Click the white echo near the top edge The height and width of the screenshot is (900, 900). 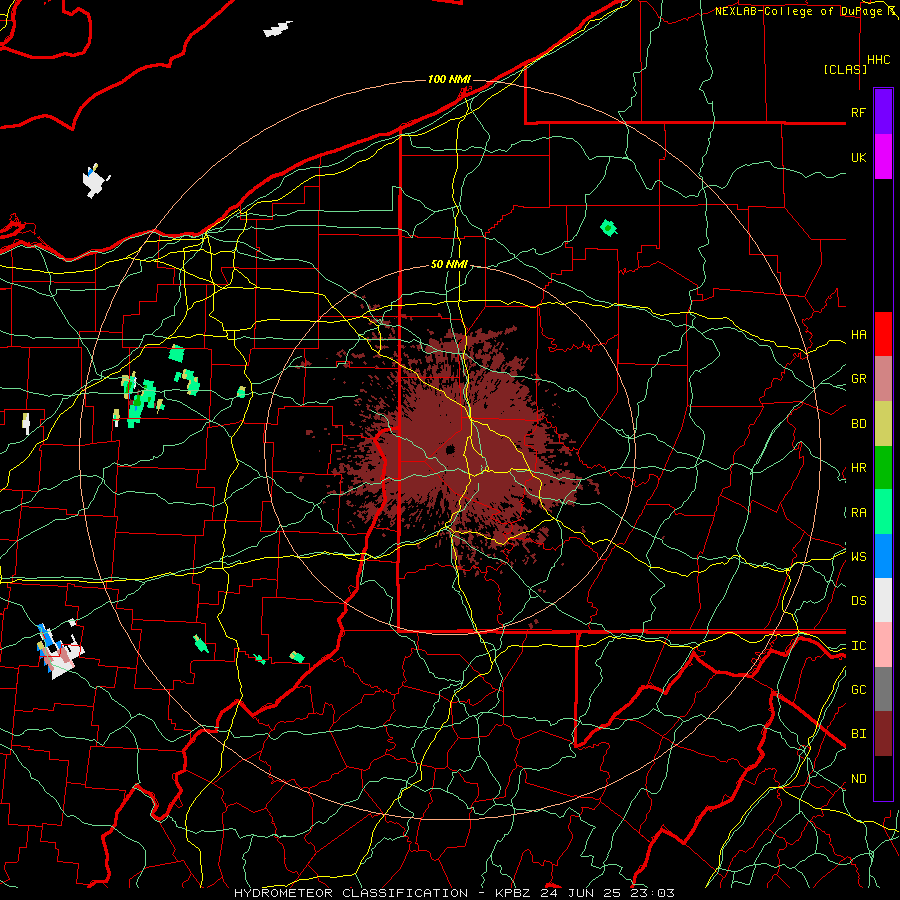(278, 29)
